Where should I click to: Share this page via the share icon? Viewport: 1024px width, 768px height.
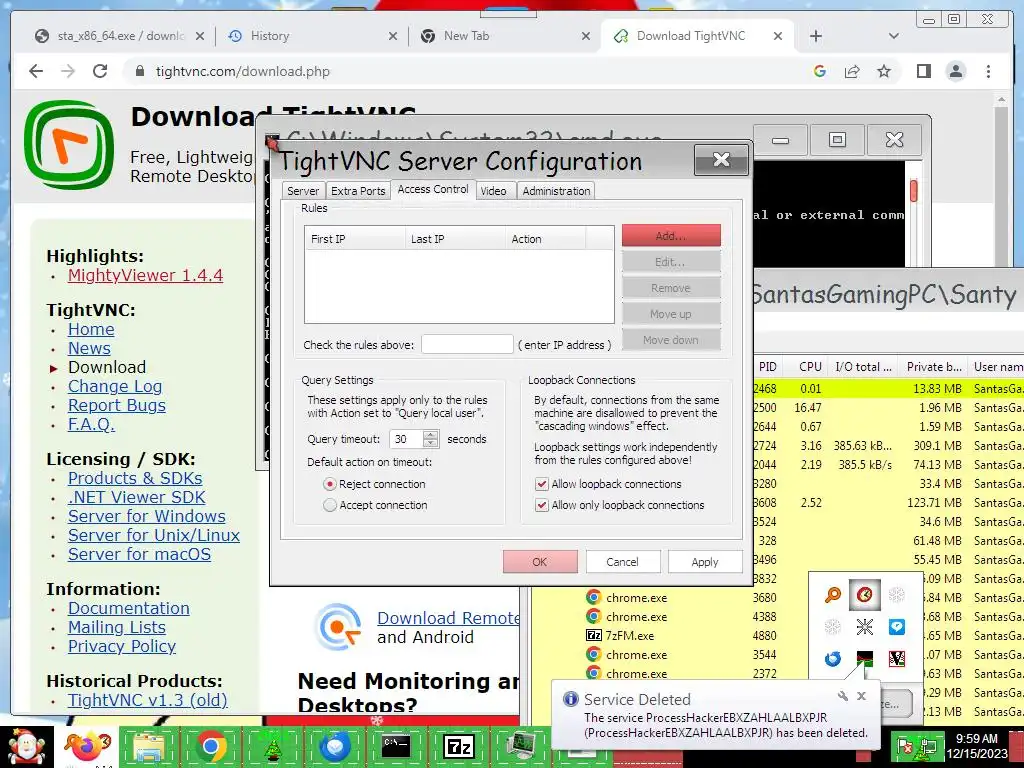[852, 71]
